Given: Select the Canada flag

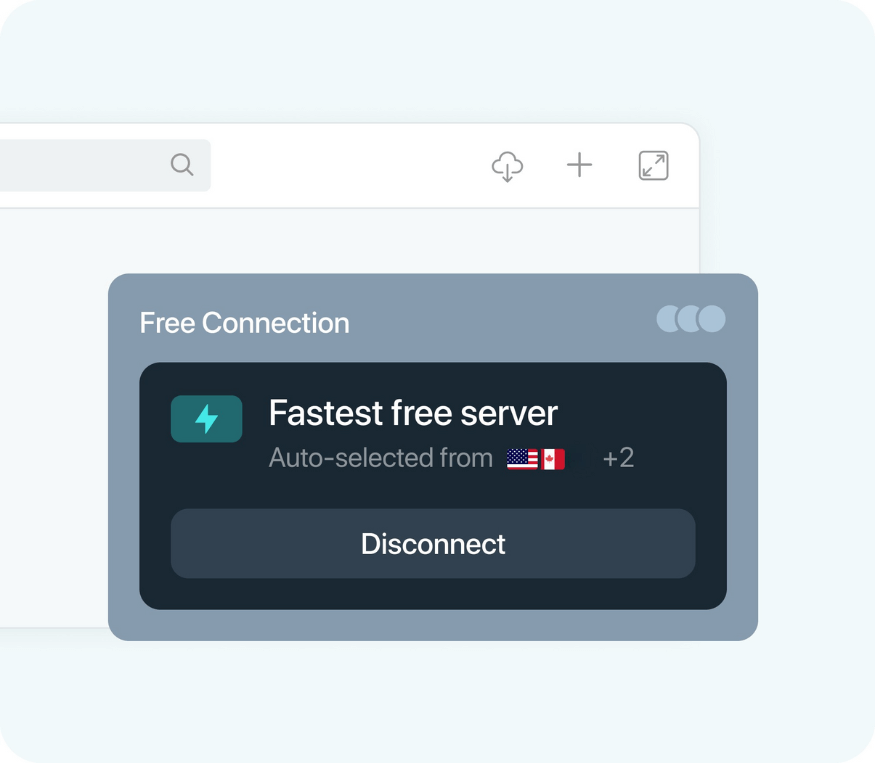Looking at the screenshot, I should (553, 459).
